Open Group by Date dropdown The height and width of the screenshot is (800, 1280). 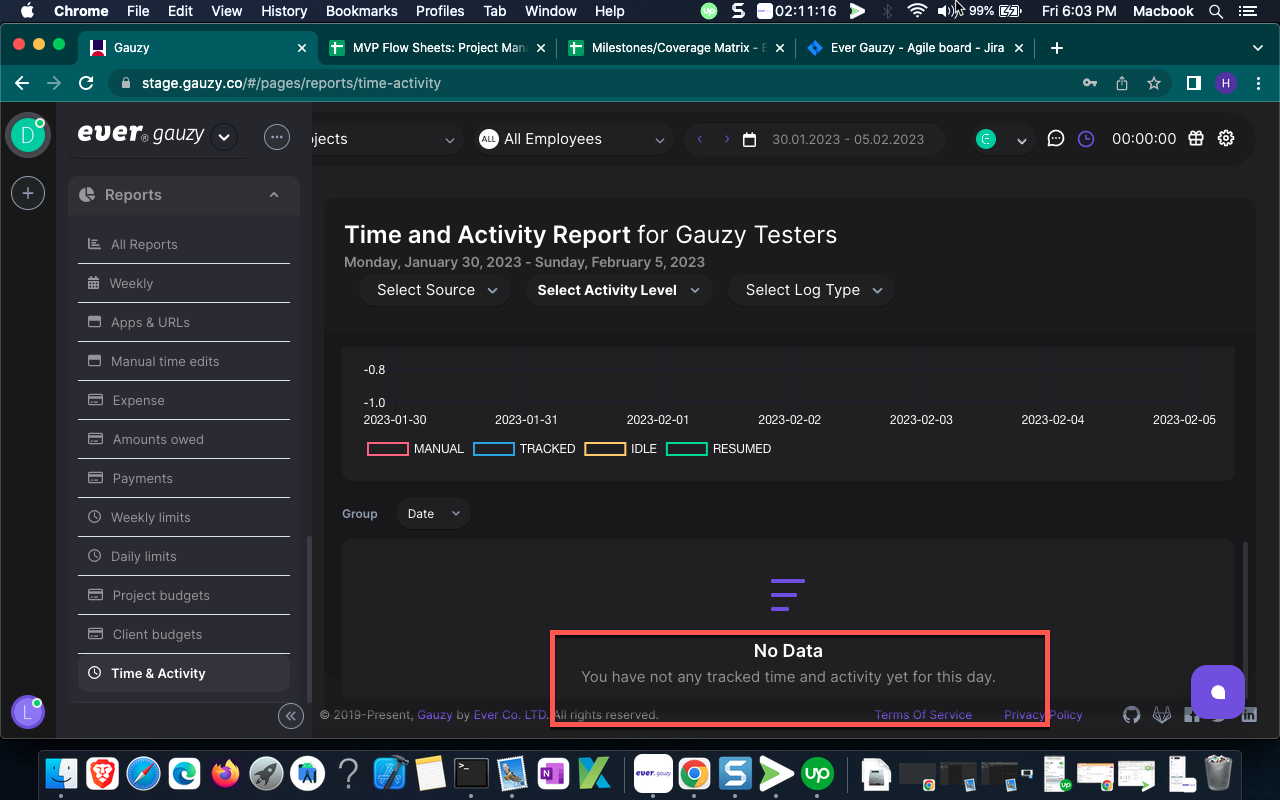433,514
